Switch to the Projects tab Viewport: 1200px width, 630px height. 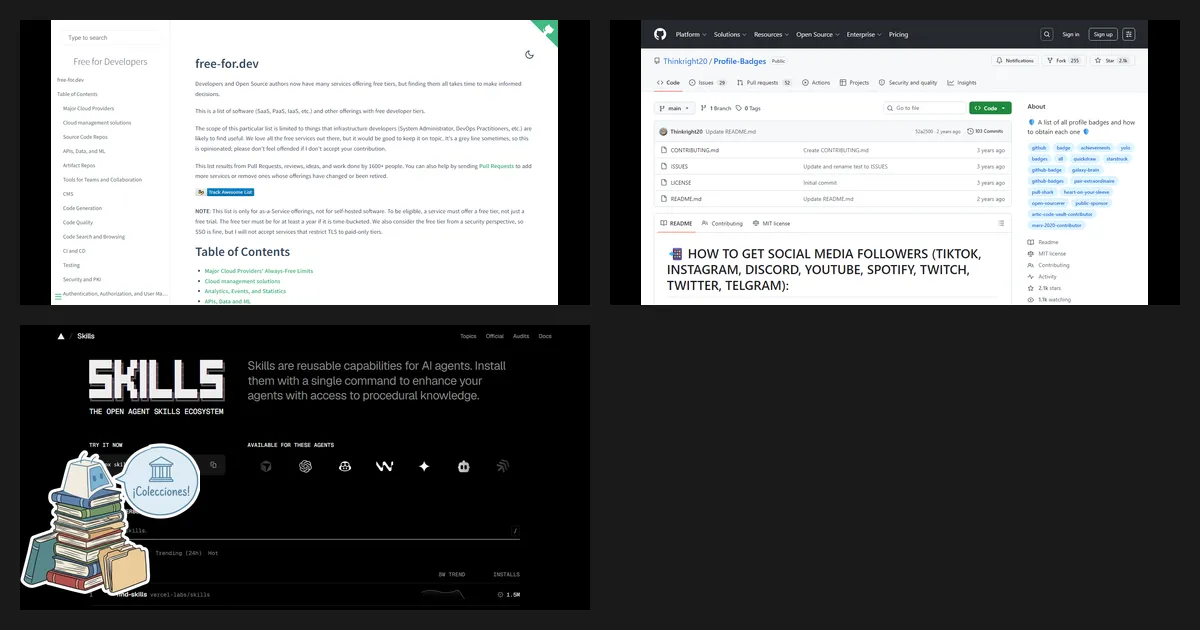pos(855,83)
